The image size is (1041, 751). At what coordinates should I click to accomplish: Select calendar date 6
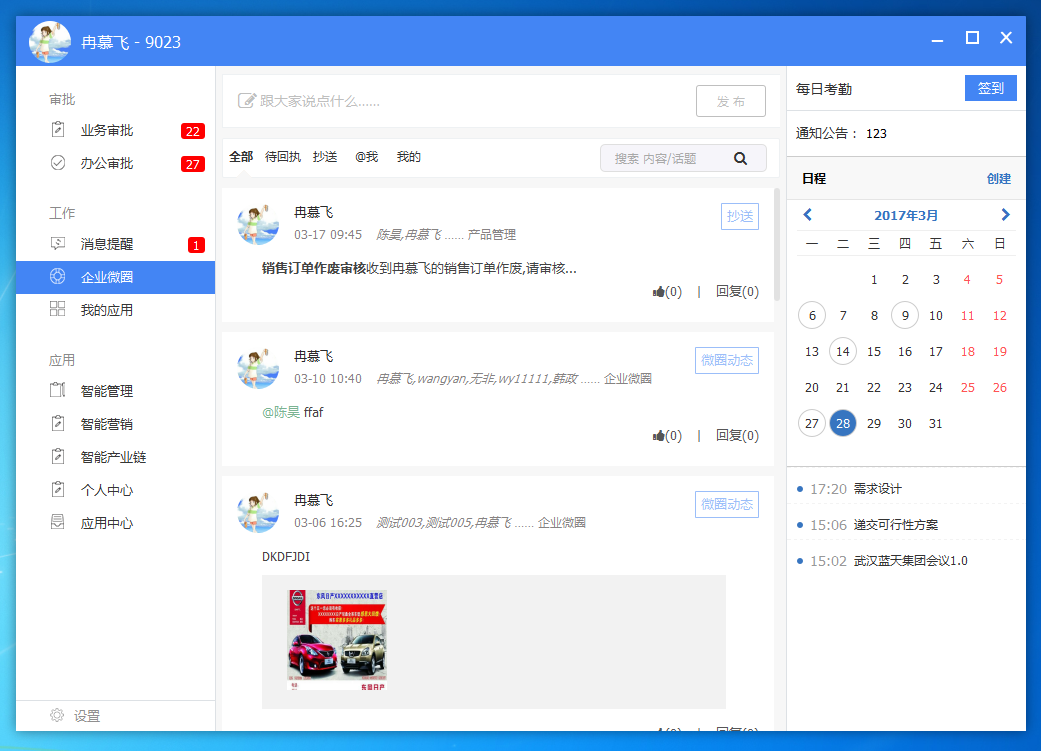point(812,315)
